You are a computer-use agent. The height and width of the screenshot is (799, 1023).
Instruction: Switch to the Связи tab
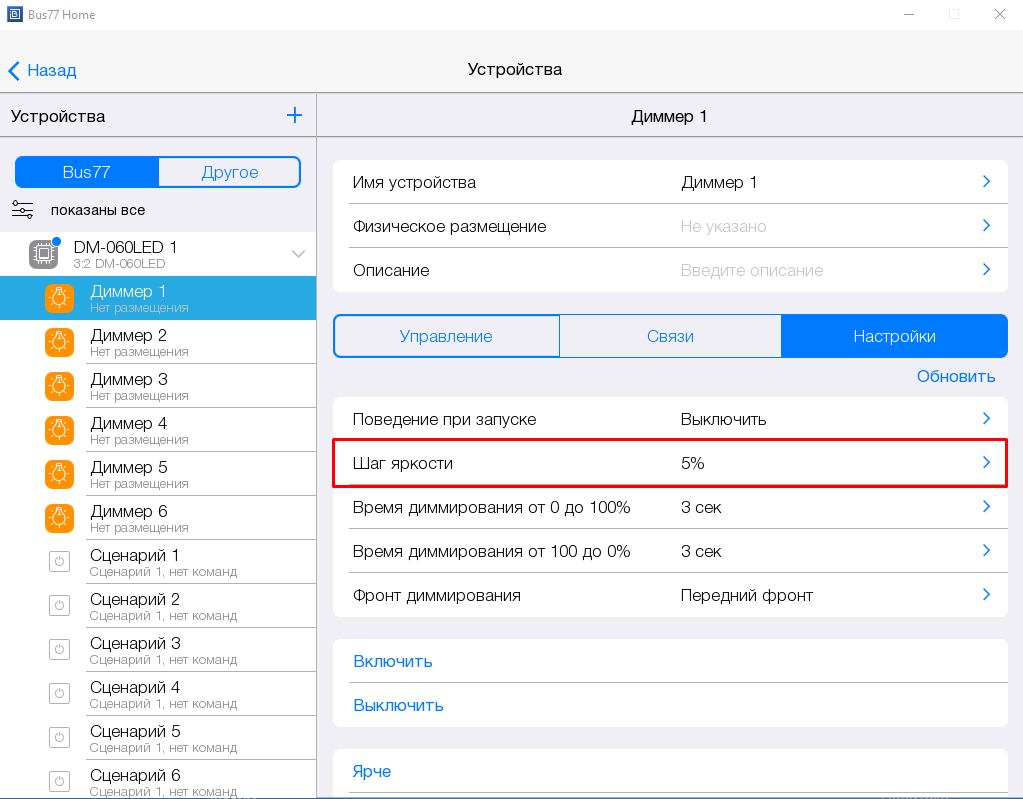coord(670,336)
